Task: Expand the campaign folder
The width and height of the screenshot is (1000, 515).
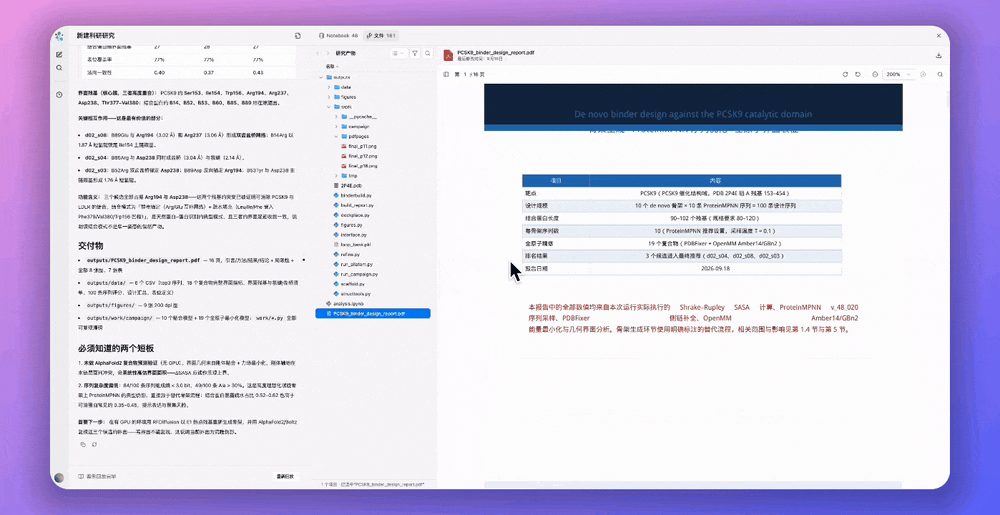Action: 336,126
